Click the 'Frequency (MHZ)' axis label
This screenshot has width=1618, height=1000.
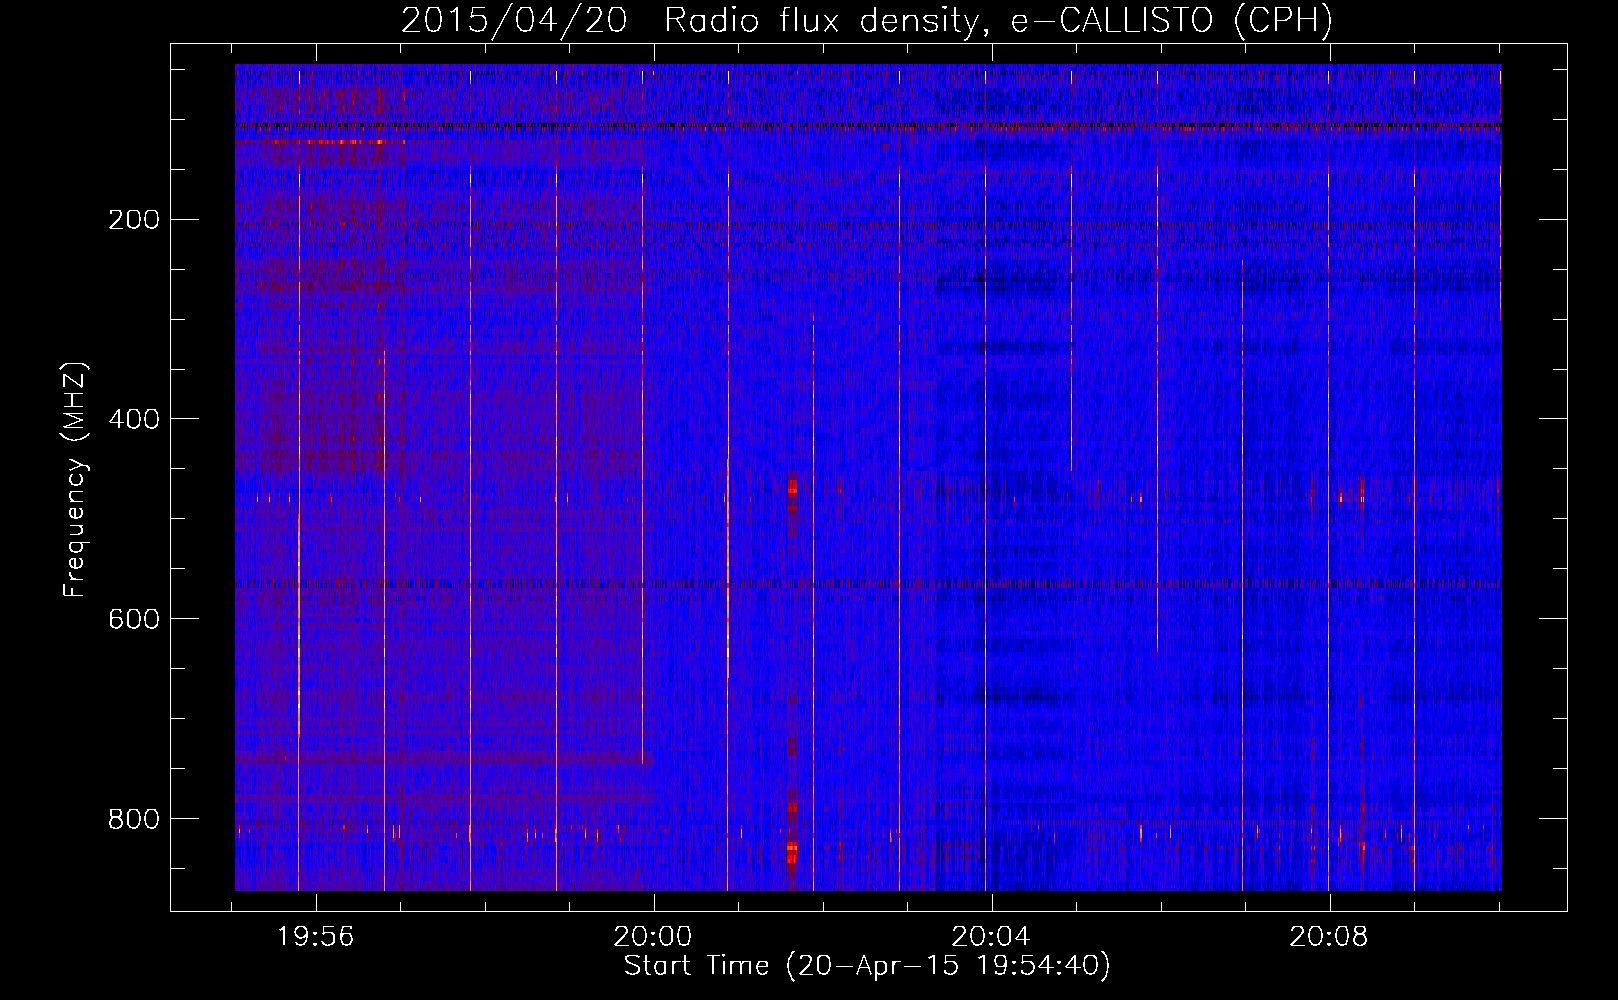pyautogui.click(x=75, y=479)
